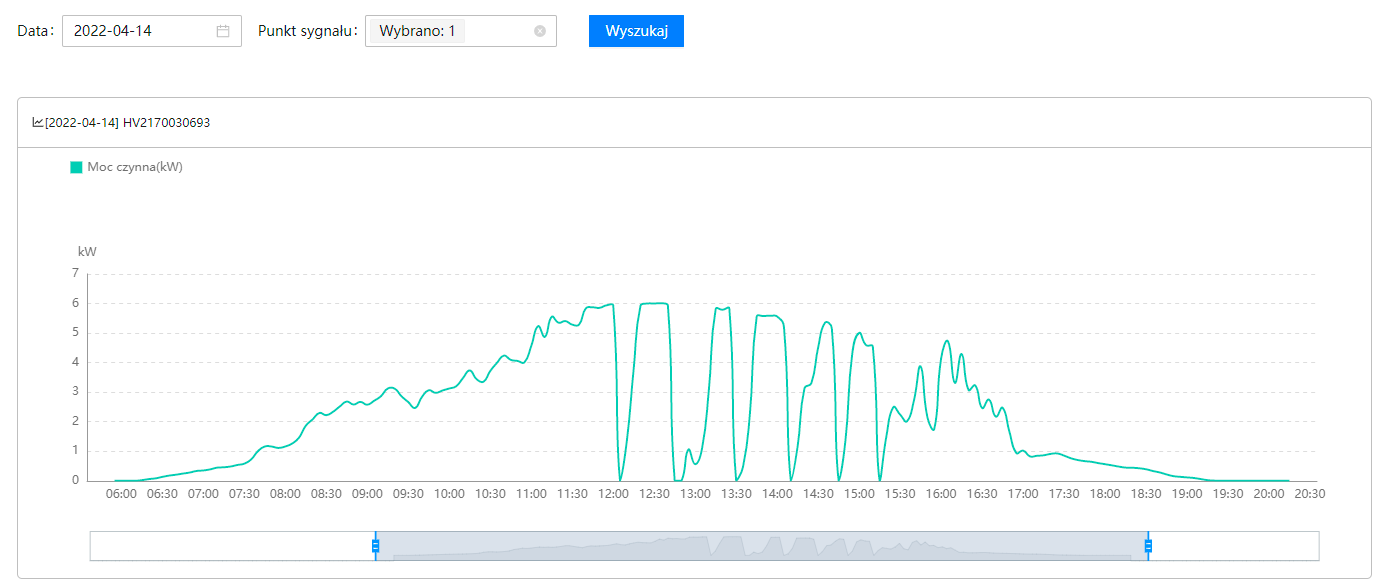
Task: Click the unselected right area of zoom bar
Action: (x=1234, y=546)
